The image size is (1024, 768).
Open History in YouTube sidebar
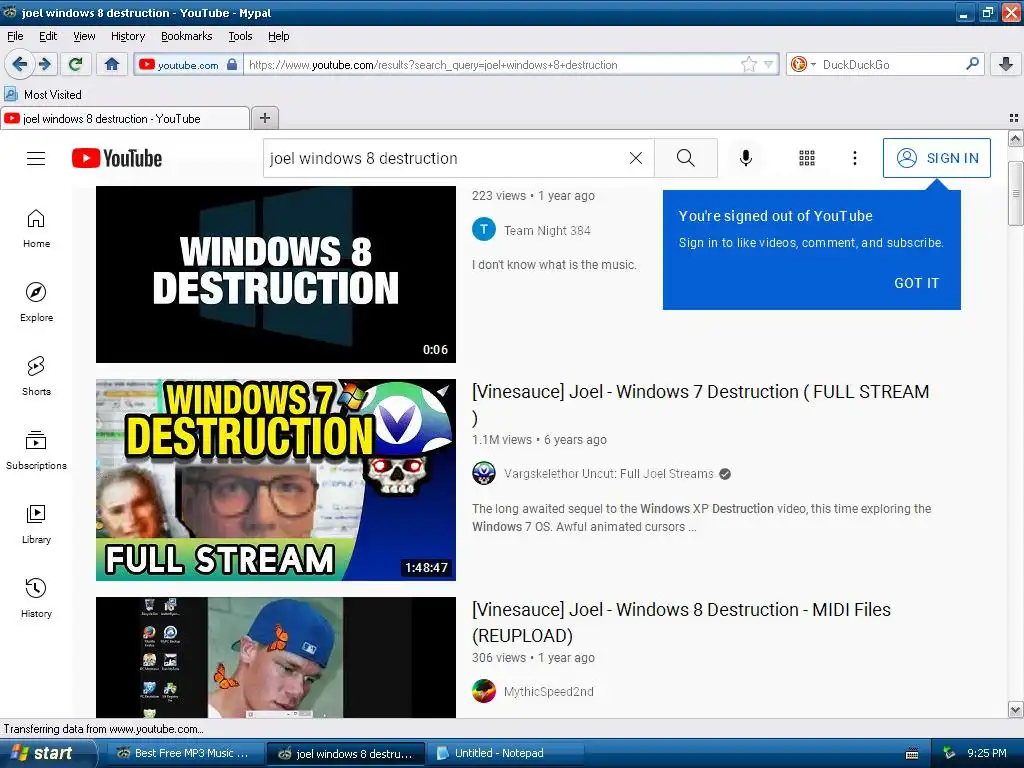coord(37,598)
